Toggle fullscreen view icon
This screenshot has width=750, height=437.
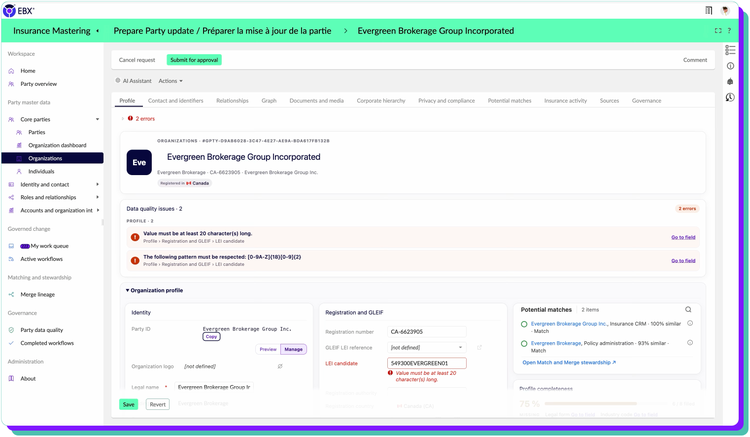(x=718, y=31)
